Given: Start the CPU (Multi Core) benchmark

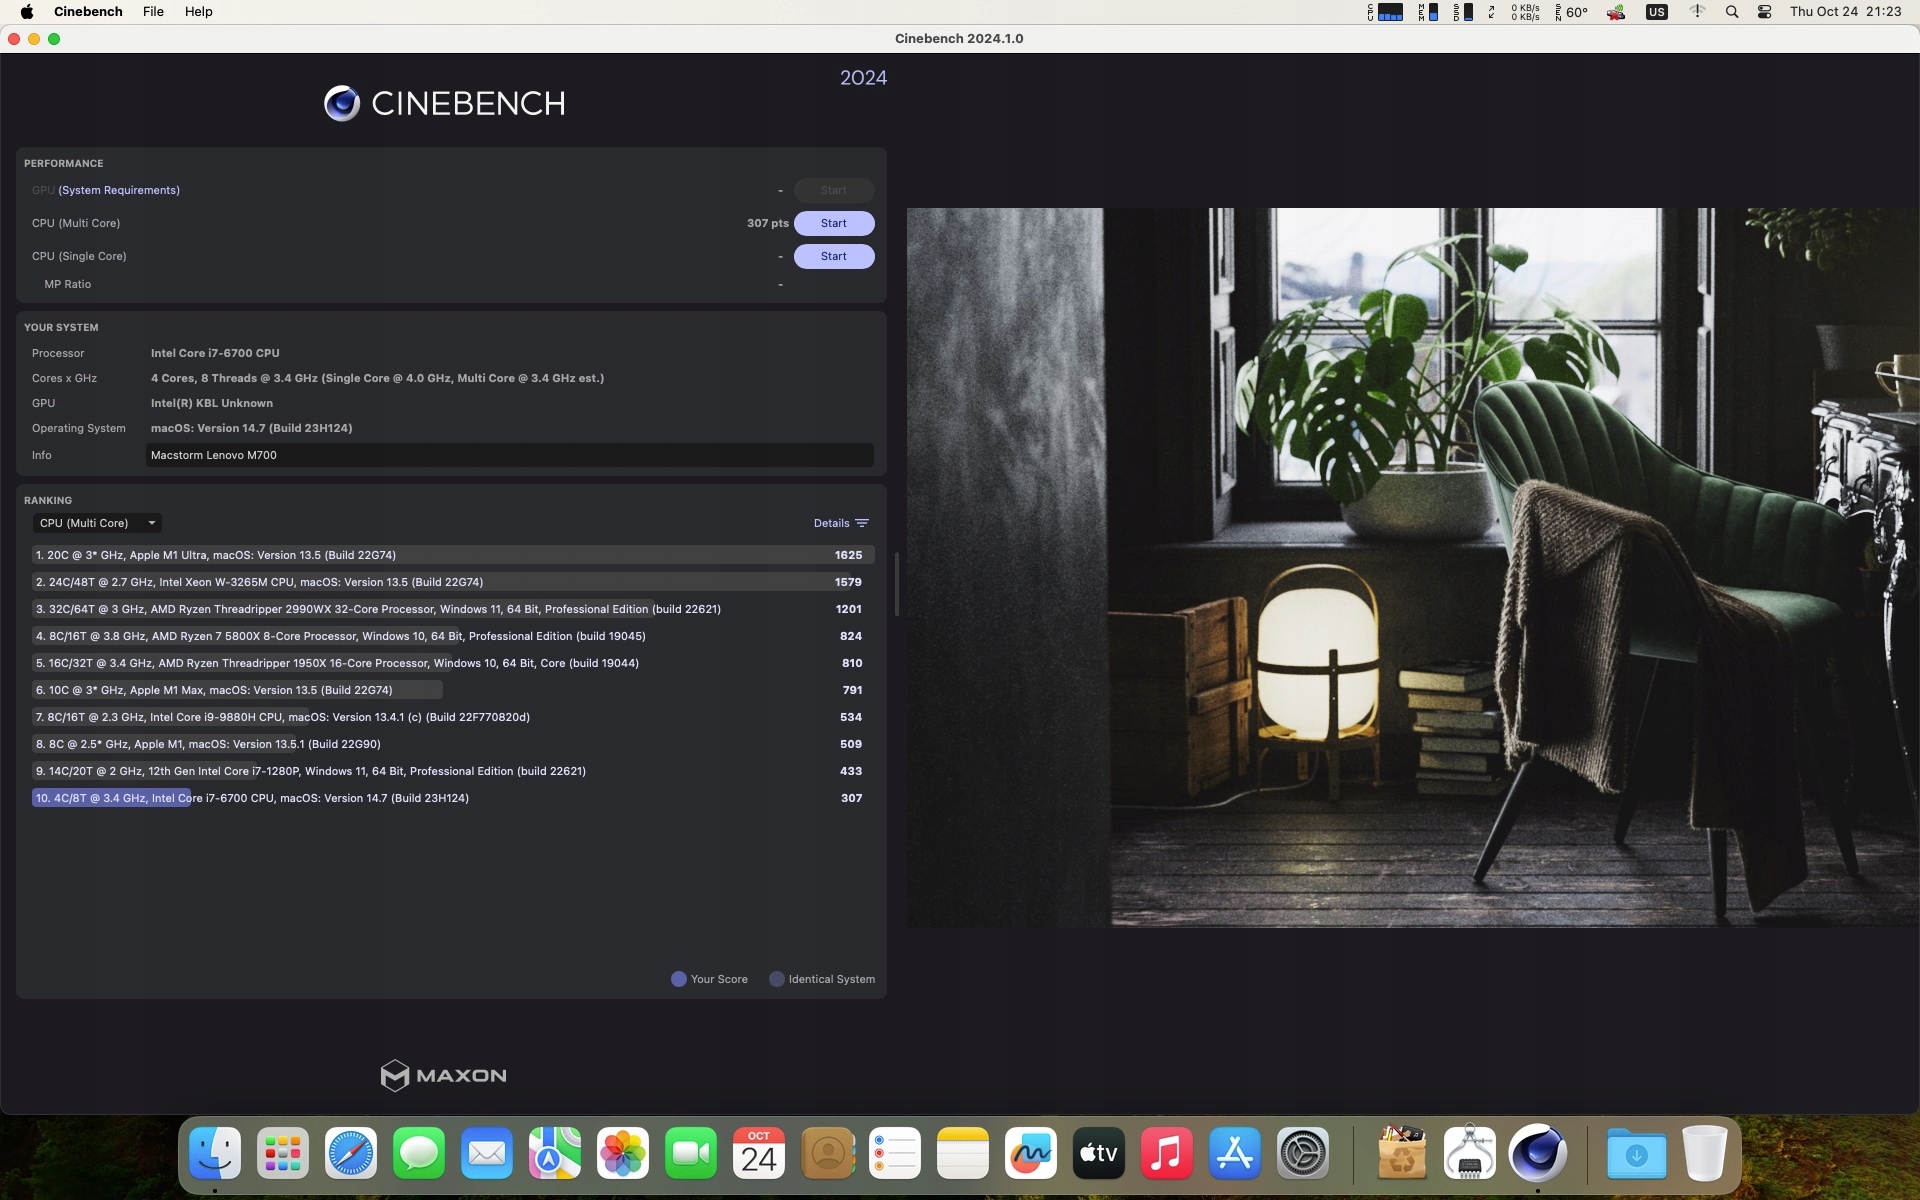Looking at the screenshot, I should [833, 223].
